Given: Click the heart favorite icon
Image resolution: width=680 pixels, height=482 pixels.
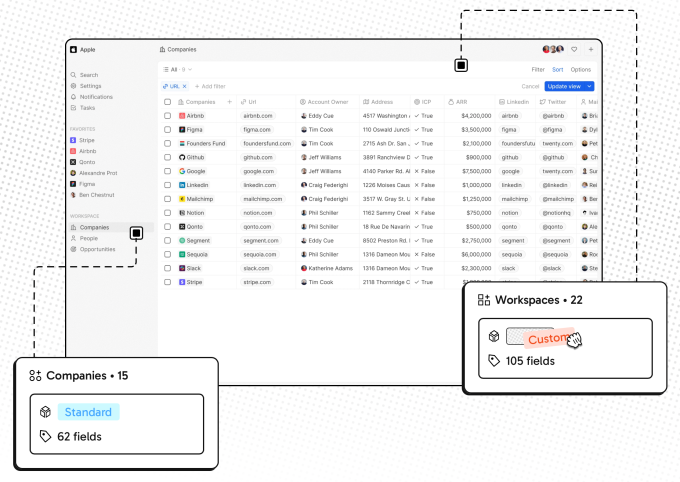Looking at the screenshot, I should click(x=574, y=49).
